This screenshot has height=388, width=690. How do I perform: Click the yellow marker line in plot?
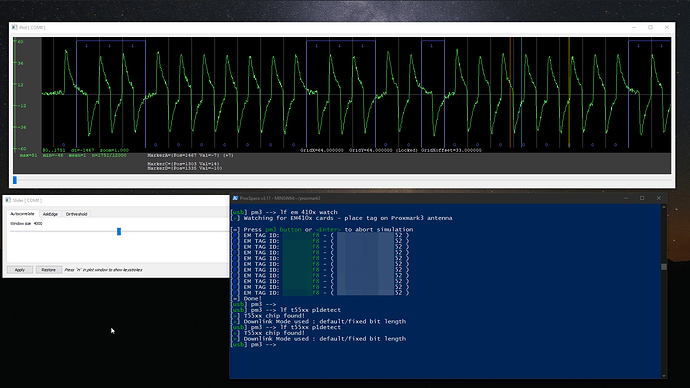click(569, 92)
